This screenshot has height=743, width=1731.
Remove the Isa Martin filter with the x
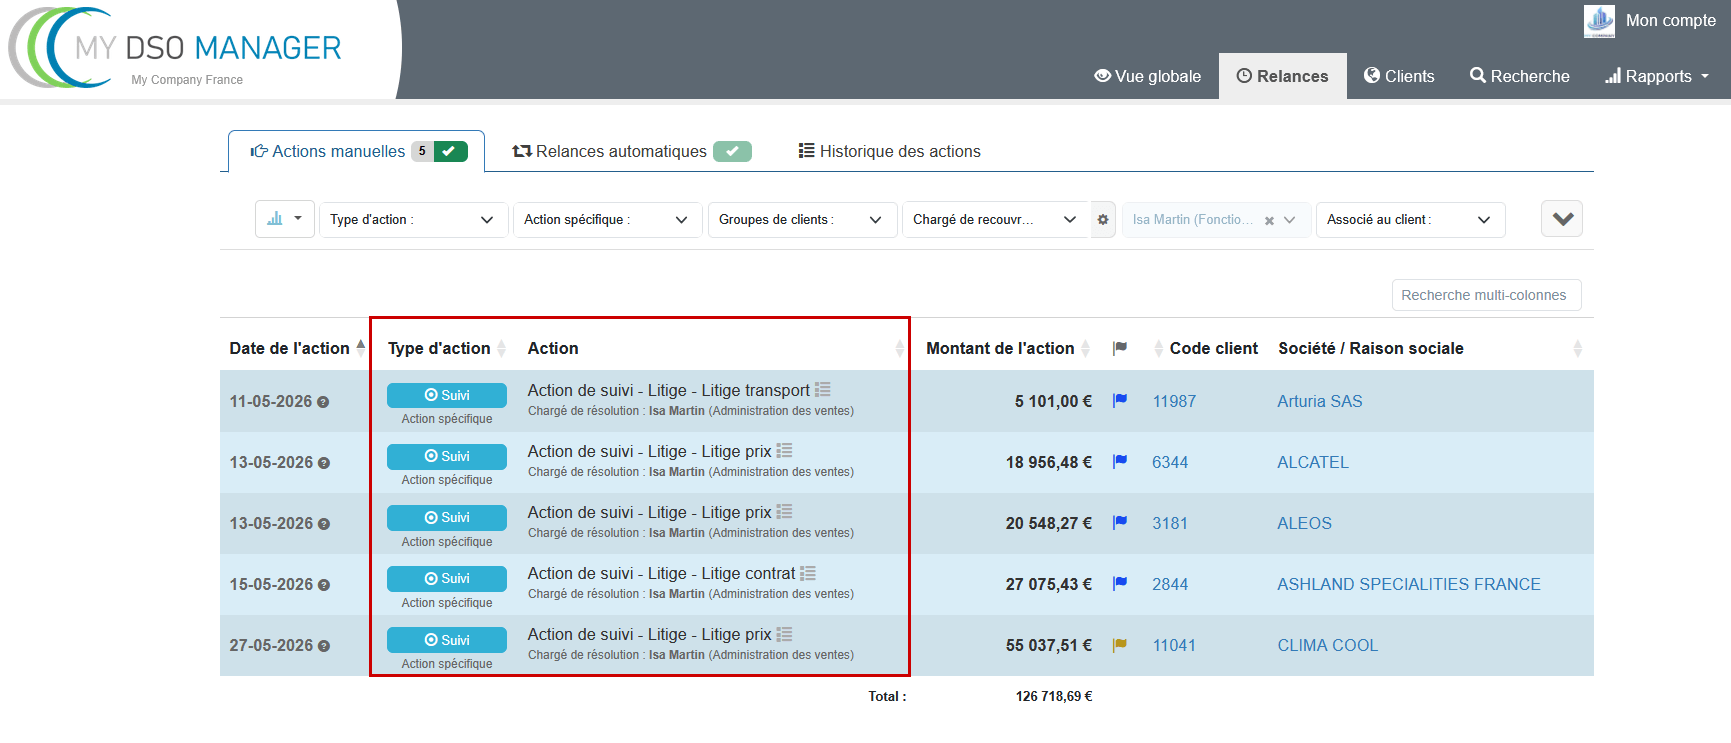[x=1269, y=220]
